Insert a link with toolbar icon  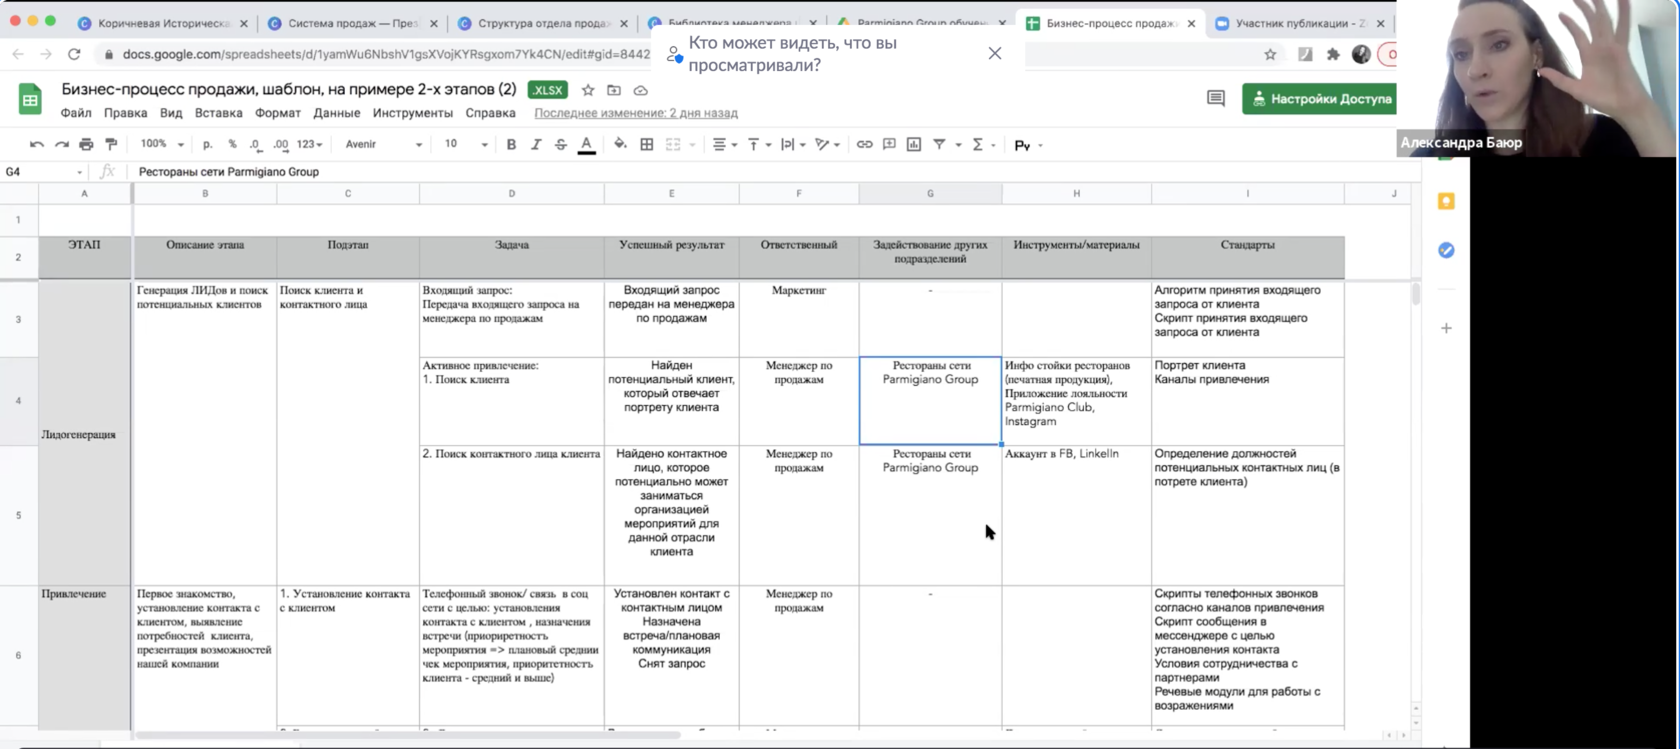pyautogui.click(x=864, y=145)
